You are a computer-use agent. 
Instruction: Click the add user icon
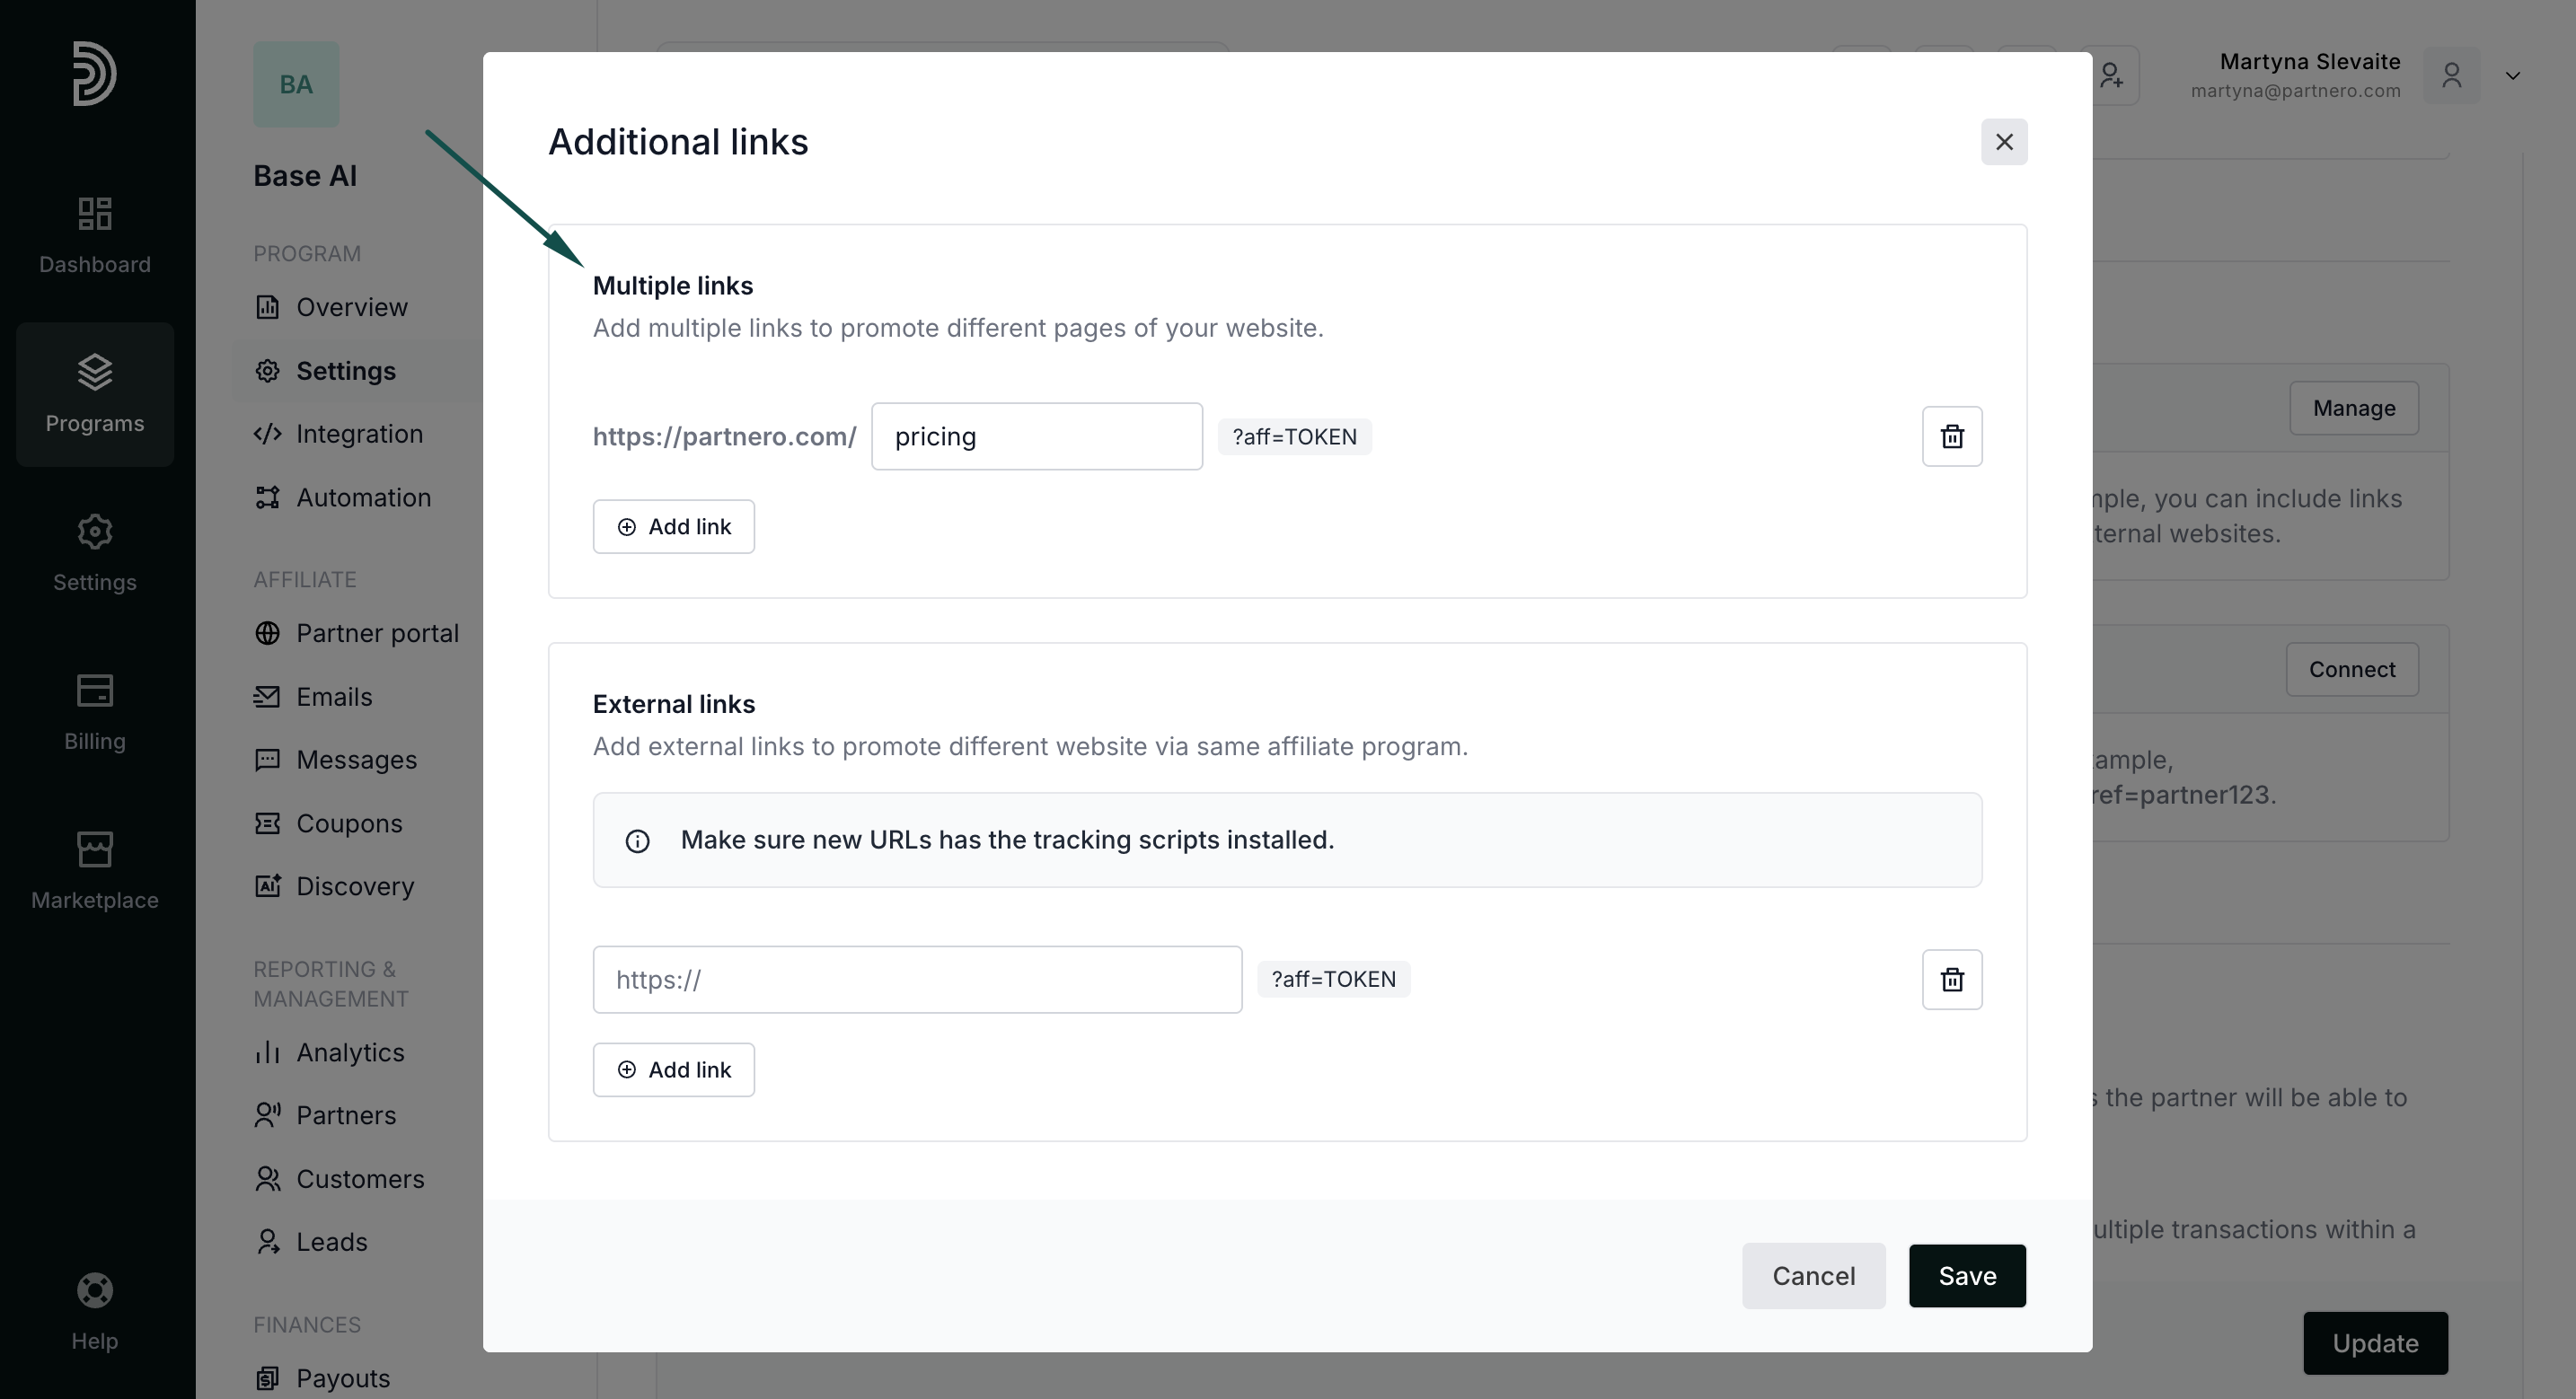pos(2111,76)
